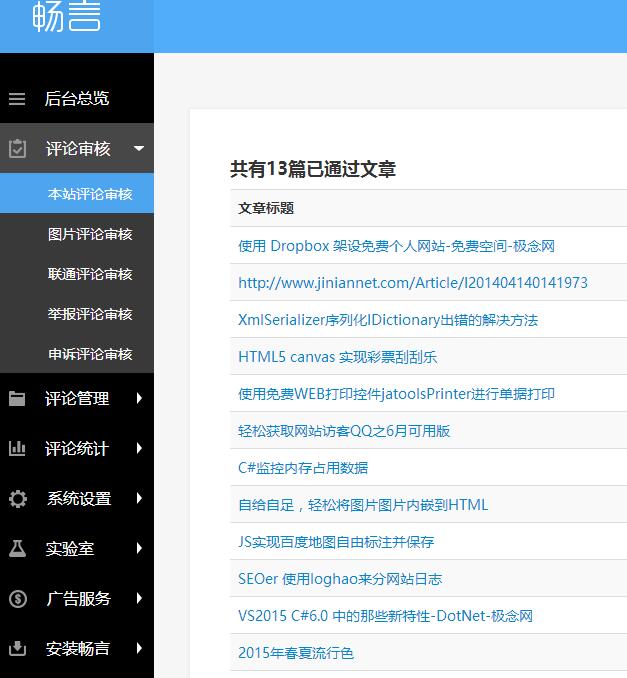Click the folder icon beside 评论管理

[x=17, y=398]
